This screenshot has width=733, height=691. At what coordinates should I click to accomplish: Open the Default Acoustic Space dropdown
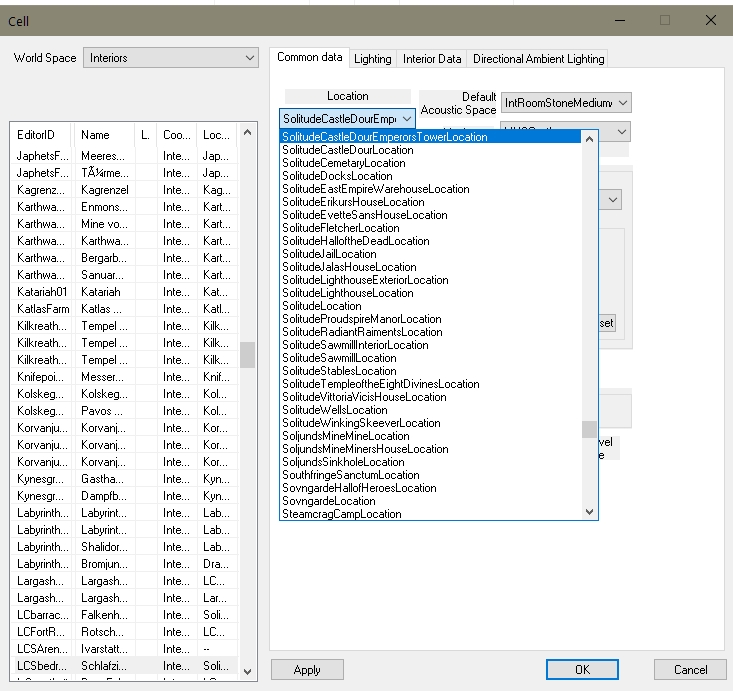[x=566, y=103]
